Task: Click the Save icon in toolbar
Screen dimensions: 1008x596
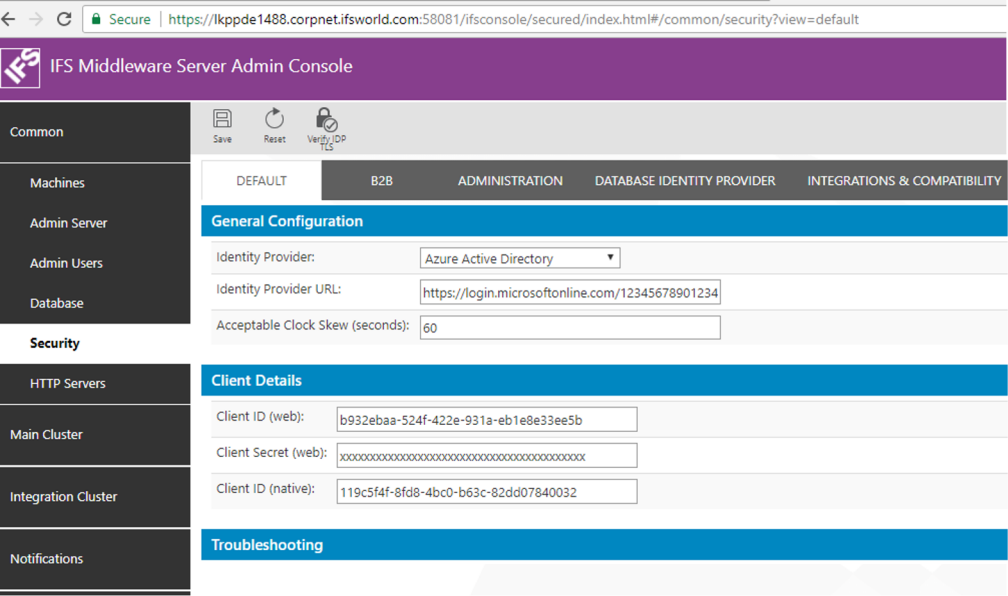Action: (222, 120)
